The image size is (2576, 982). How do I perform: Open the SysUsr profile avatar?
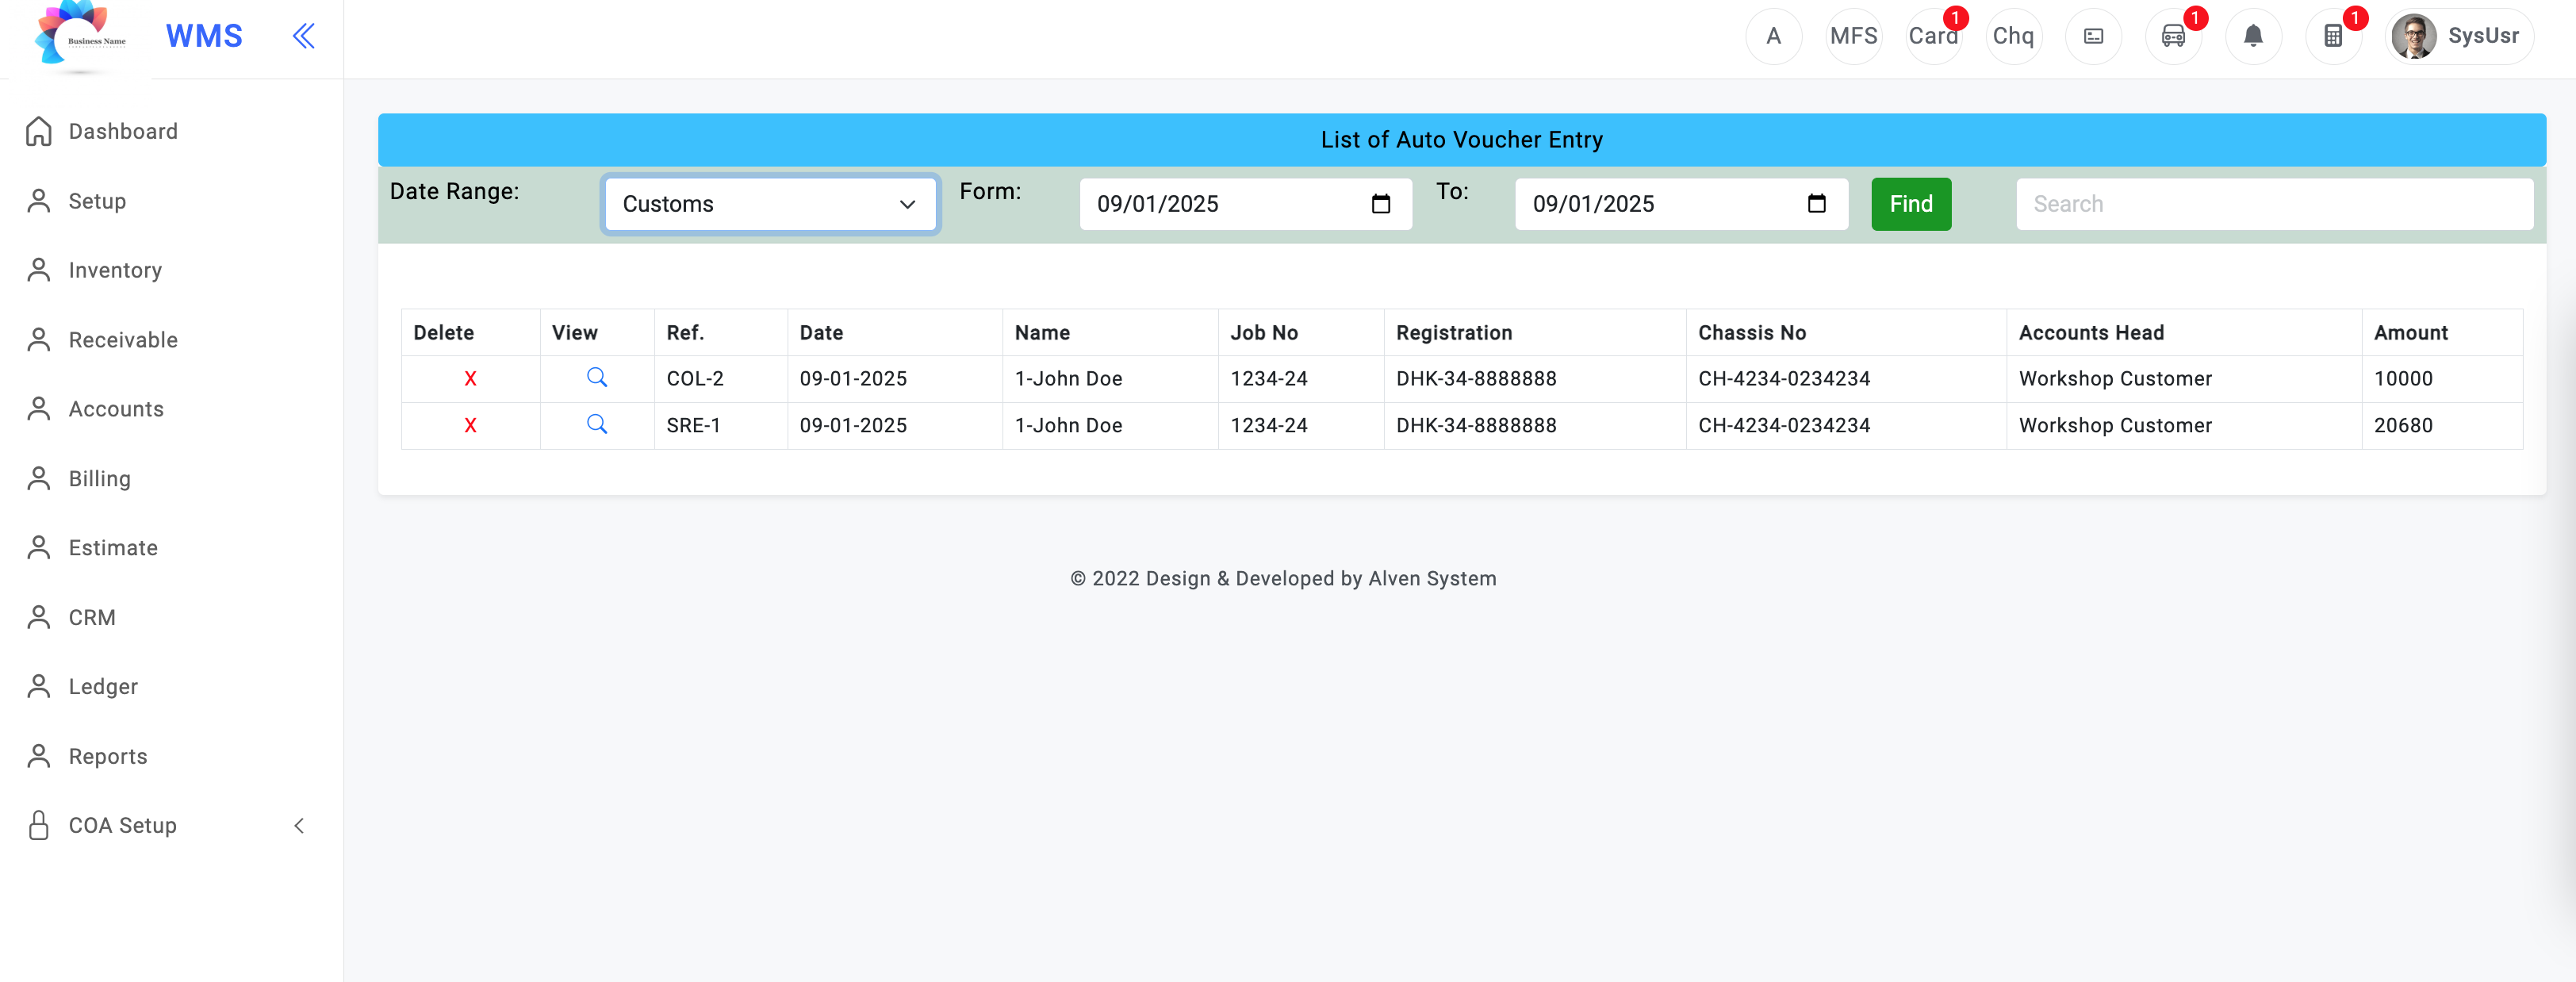coord(2413,36)
